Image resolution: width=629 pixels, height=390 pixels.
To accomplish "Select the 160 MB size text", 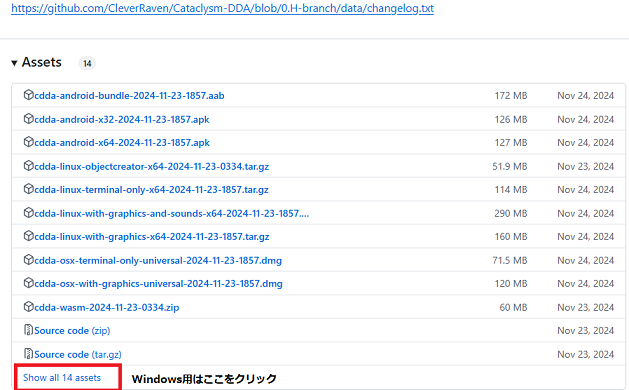I will coord(511,236).
